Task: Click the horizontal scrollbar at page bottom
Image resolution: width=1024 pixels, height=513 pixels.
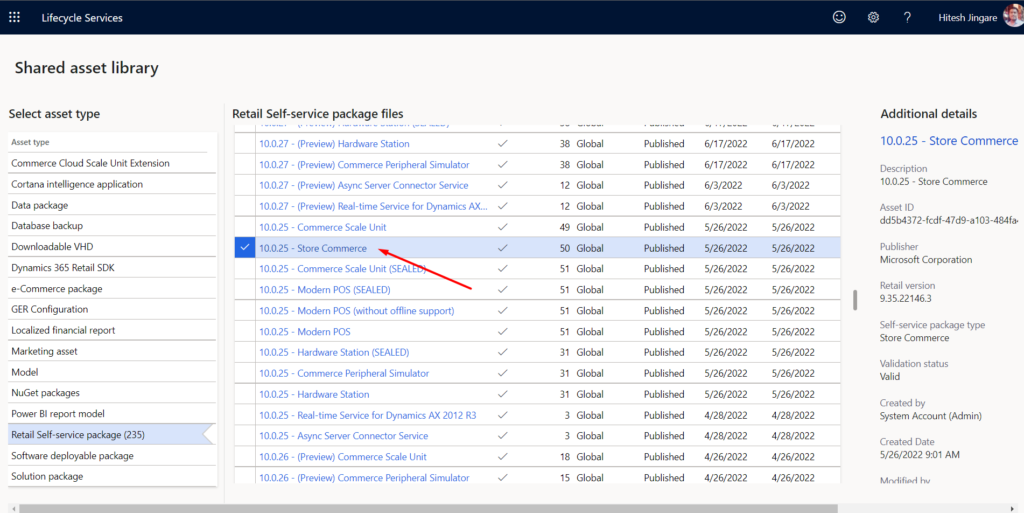Action: [428, 508]
